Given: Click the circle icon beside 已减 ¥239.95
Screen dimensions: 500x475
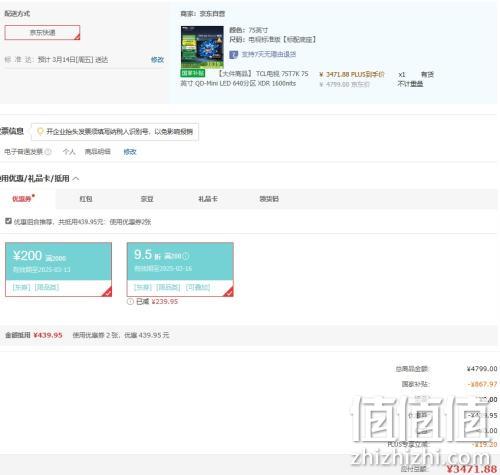Looking at the screenshot, I should (x=130, y=302).
